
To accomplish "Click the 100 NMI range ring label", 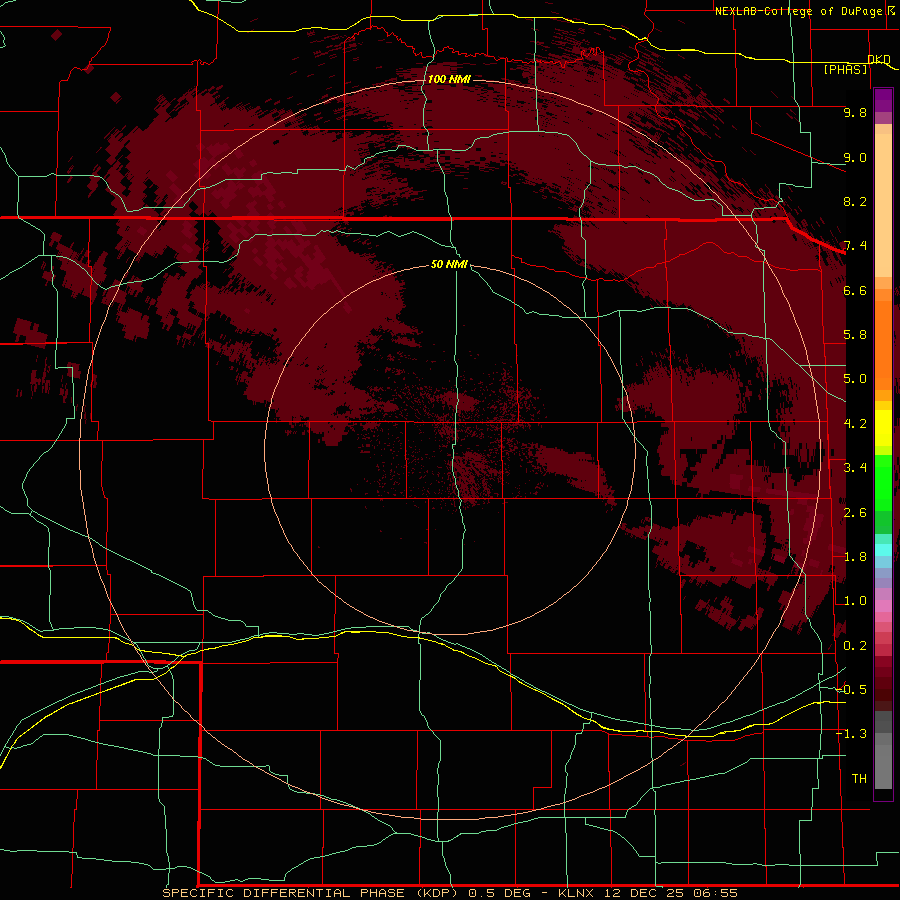I will click(449, 79).
